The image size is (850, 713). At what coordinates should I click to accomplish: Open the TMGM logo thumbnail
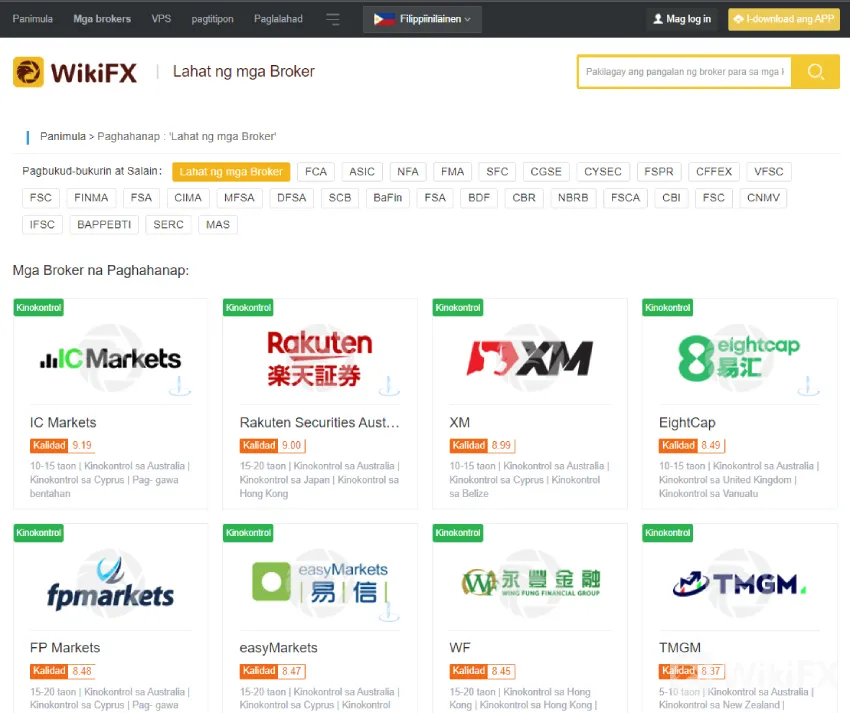point(739,583)
